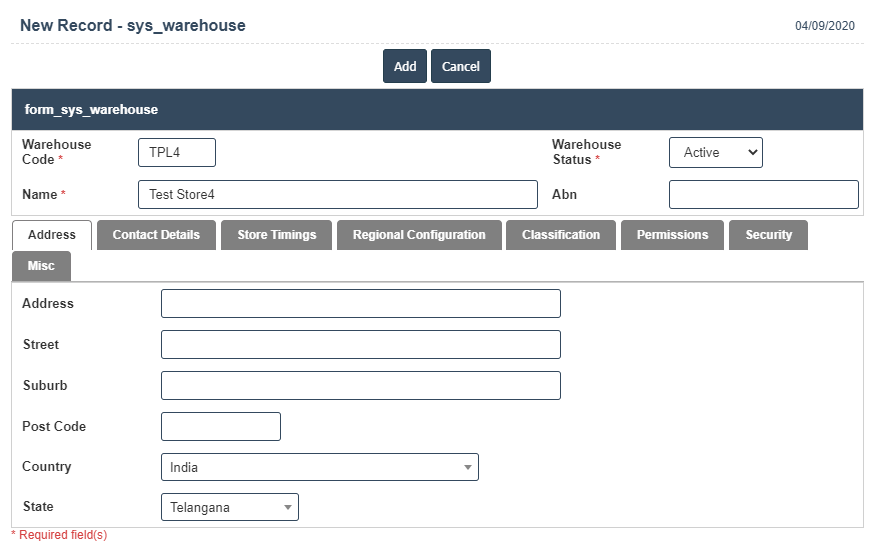The image size is (880, 550).
Task: Select the Address tab
Action: click(52, 235)
